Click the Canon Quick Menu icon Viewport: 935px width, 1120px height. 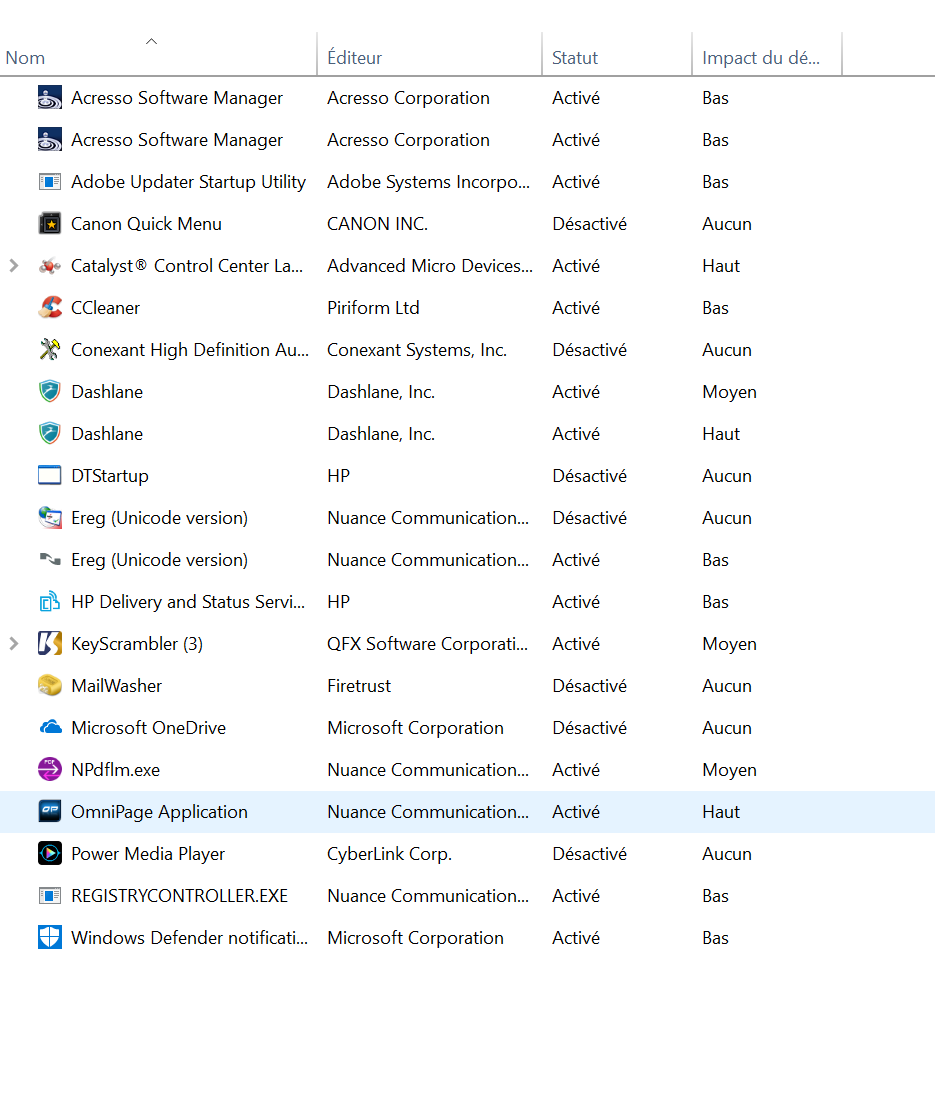click(49, 224)
